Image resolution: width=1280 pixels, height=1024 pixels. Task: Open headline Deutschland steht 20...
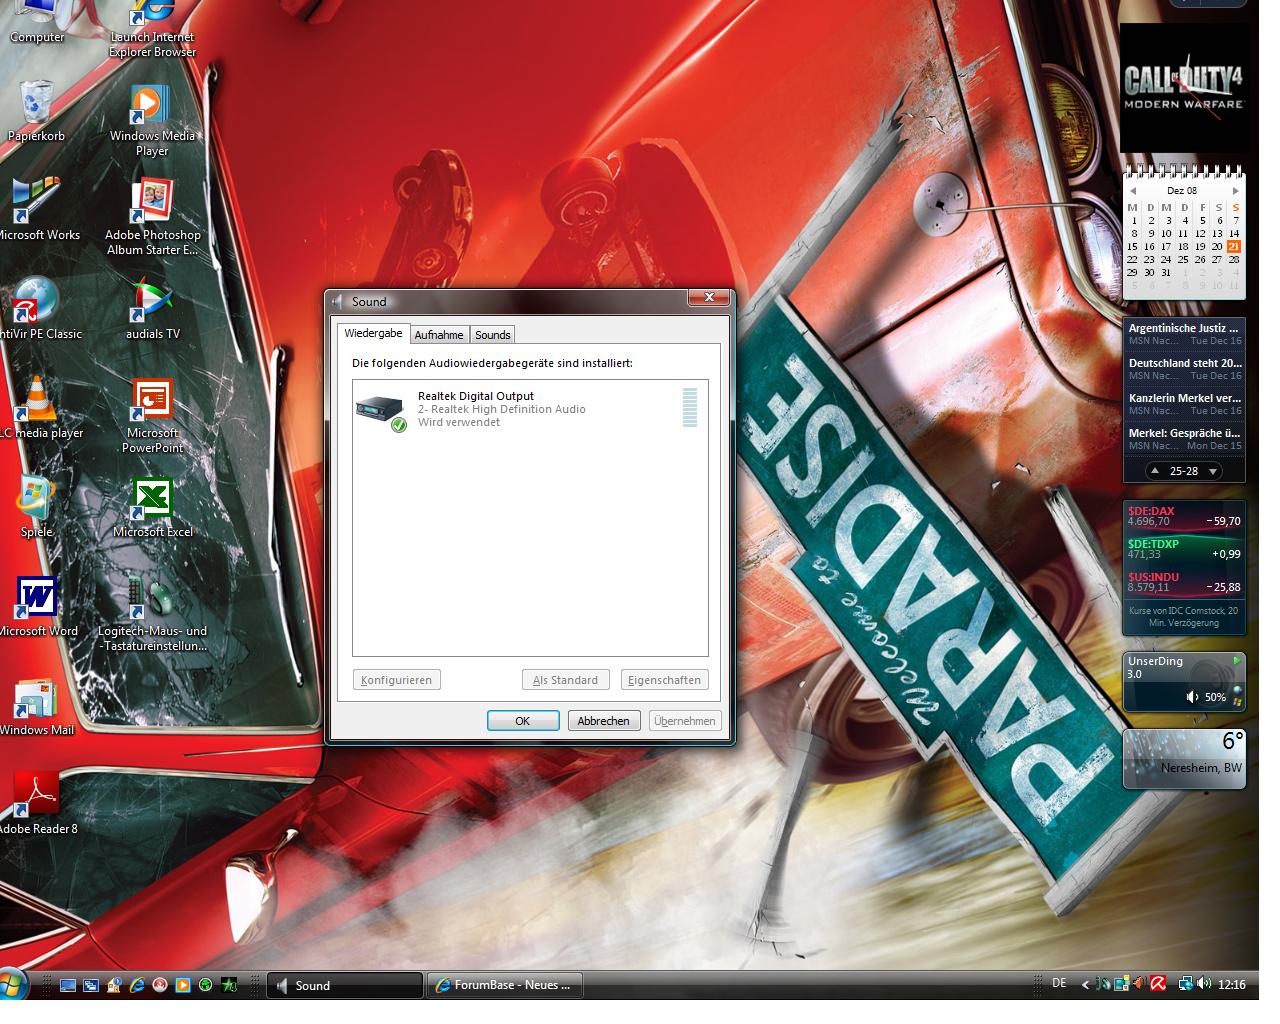click(x=1184, y=369)
